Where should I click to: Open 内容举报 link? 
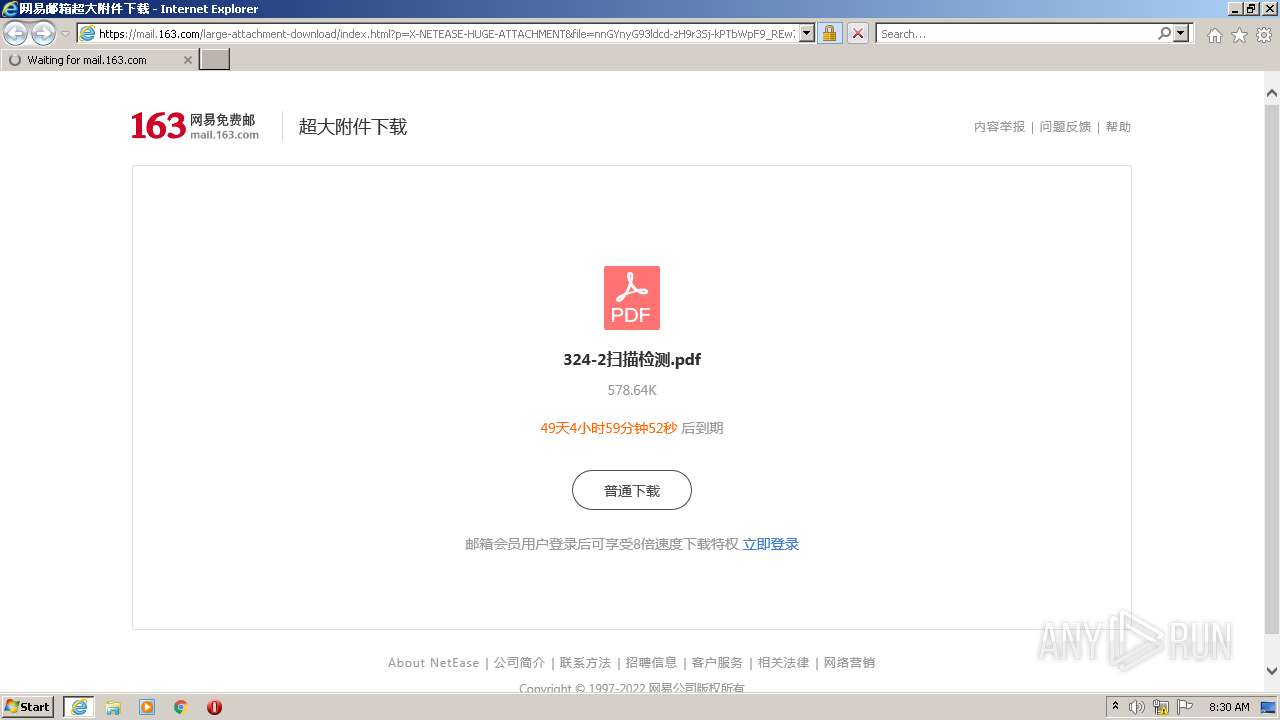tap(999, 127)
